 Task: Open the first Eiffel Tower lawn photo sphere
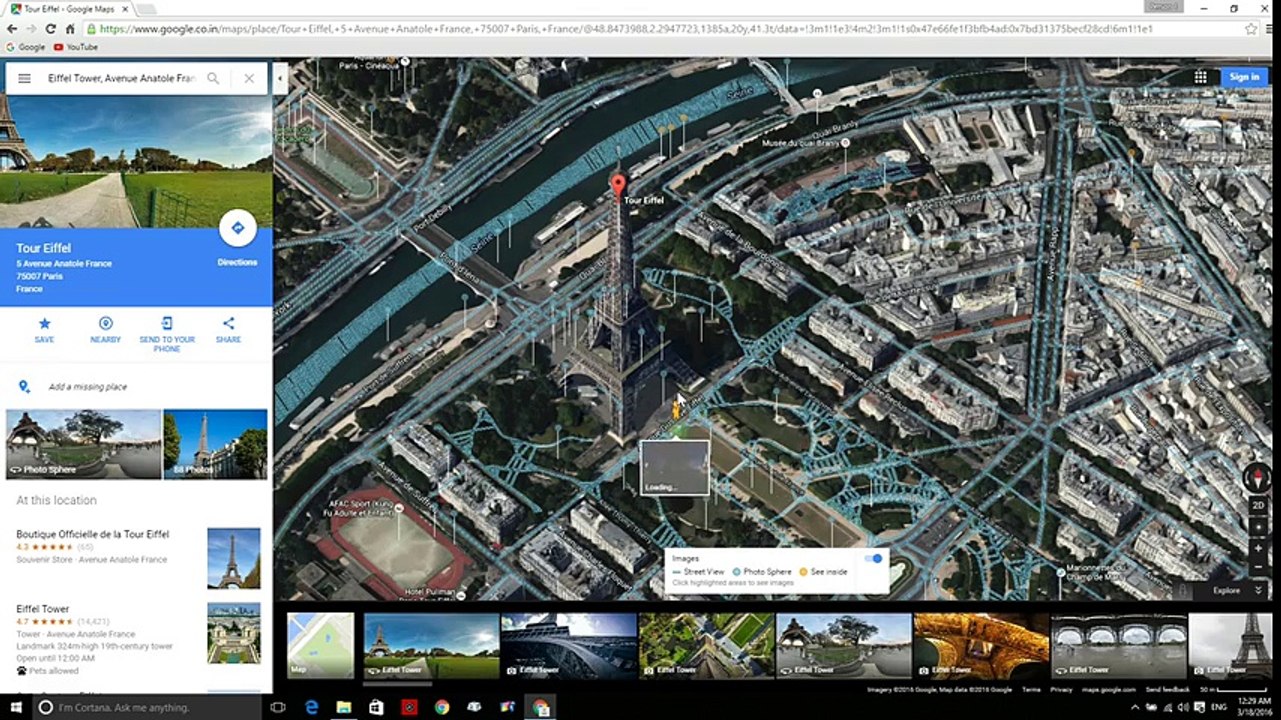[x=431, y=645]
